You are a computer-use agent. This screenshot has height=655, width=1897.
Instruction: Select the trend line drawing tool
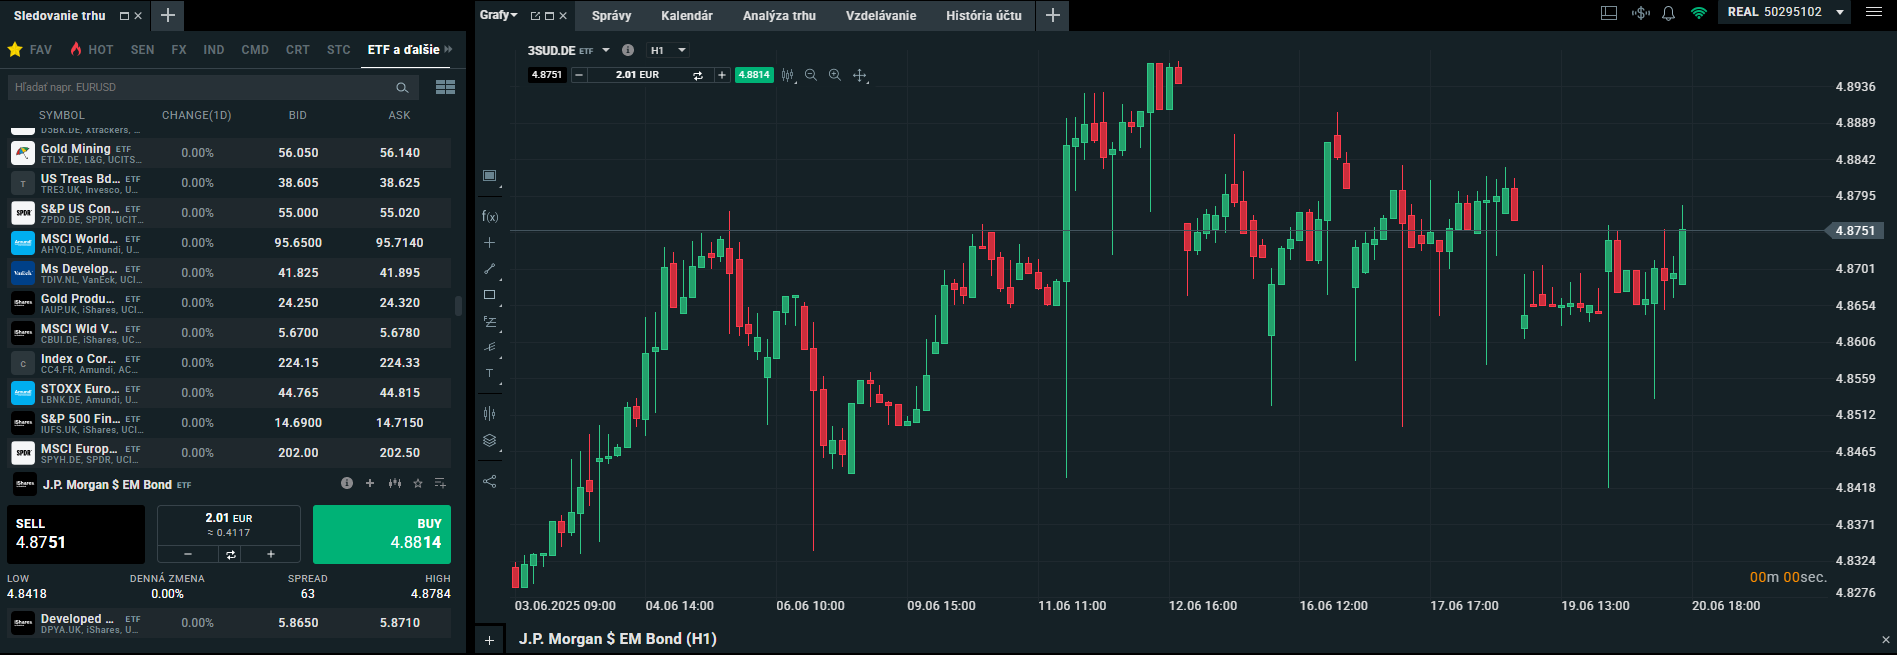(489, 269)
